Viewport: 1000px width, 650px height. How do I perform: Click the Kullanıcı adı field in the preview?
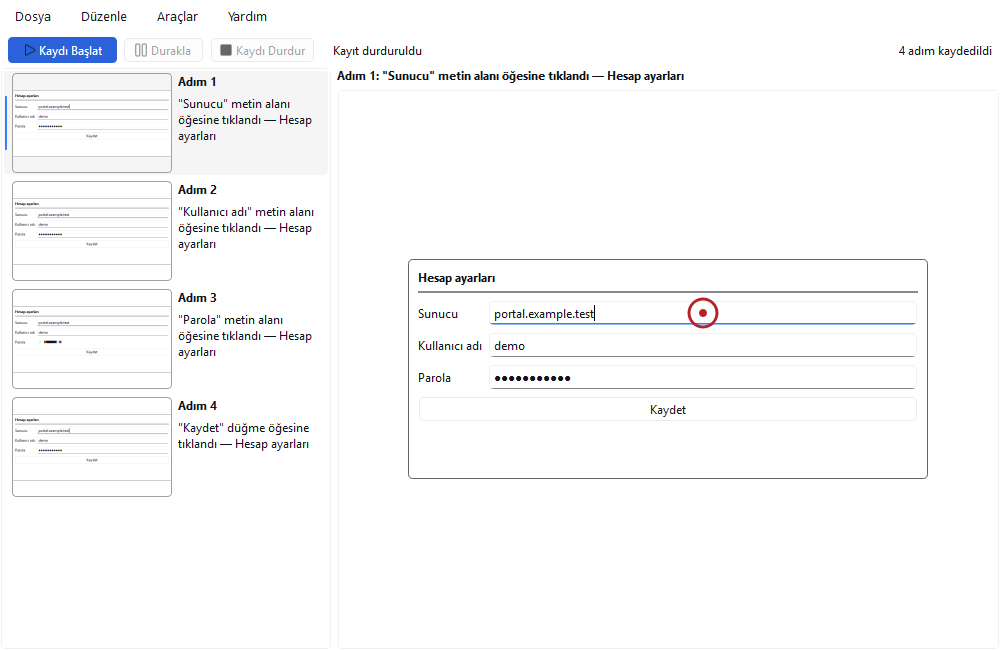tap(703, 345)
